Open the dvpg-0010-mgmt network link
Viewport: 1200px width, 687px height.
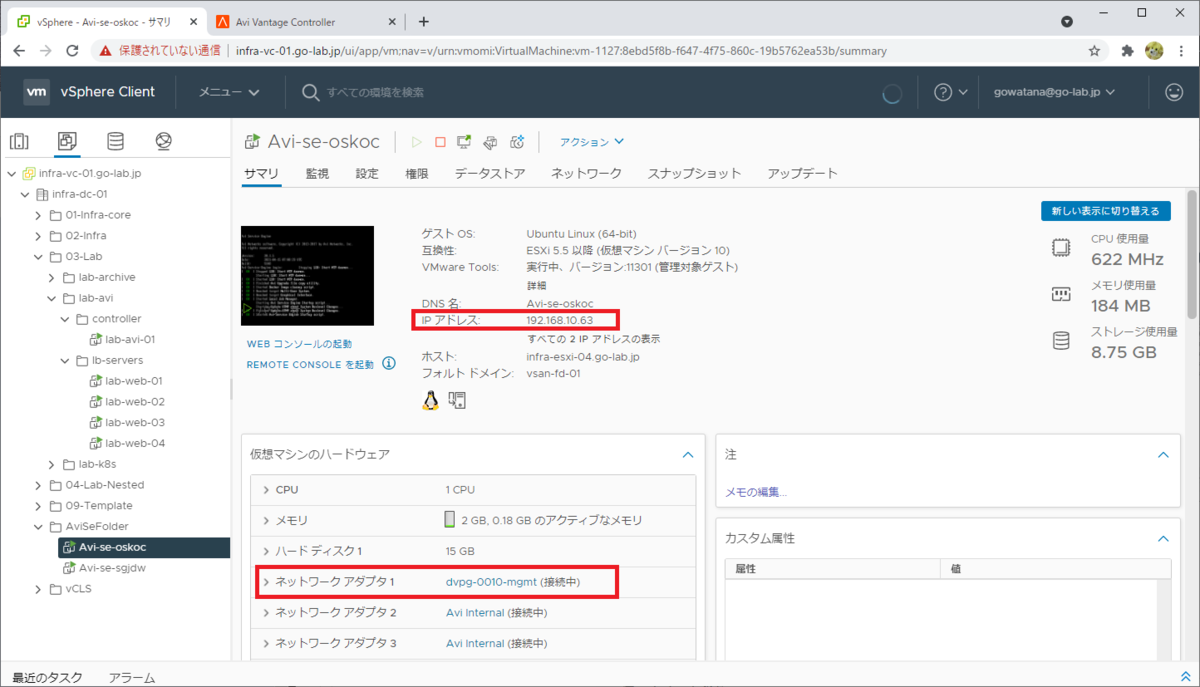[491, 582]
